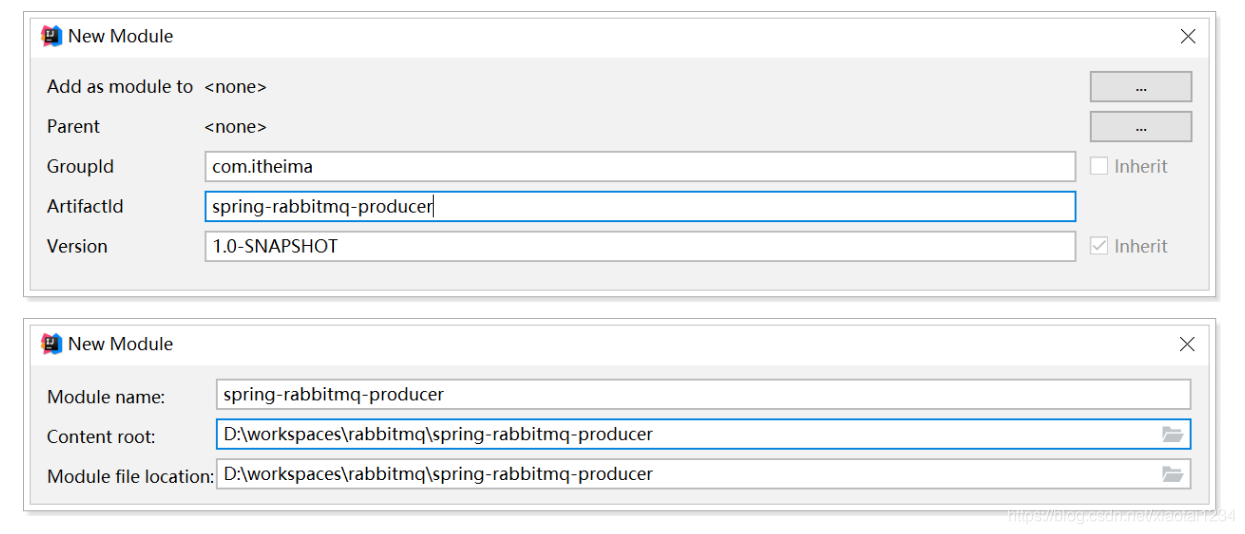Viewport: 1245px width, 534px height.
Task: Toggle the Inherit checkbox beside GroupId
Action: pyautogui.click(x=1099, y=166)
